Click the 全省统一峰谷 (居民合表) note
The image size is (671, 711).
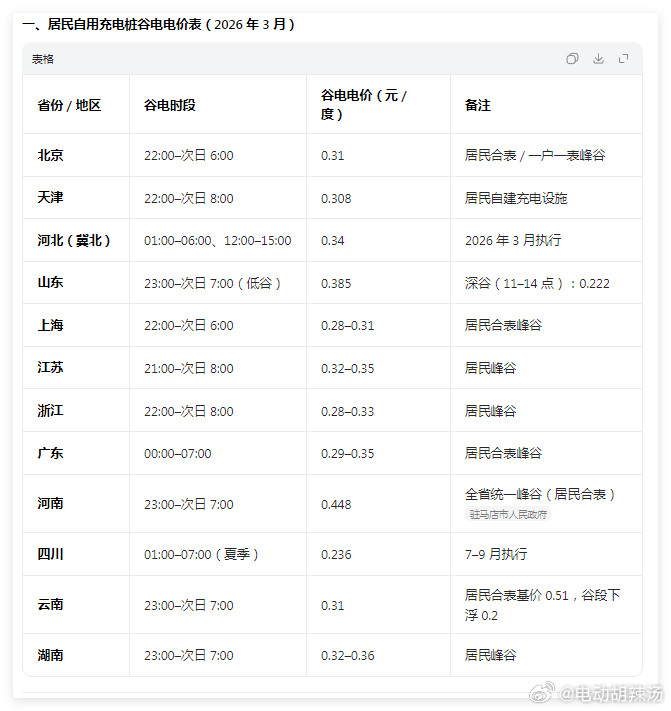[x=540, y=494]
